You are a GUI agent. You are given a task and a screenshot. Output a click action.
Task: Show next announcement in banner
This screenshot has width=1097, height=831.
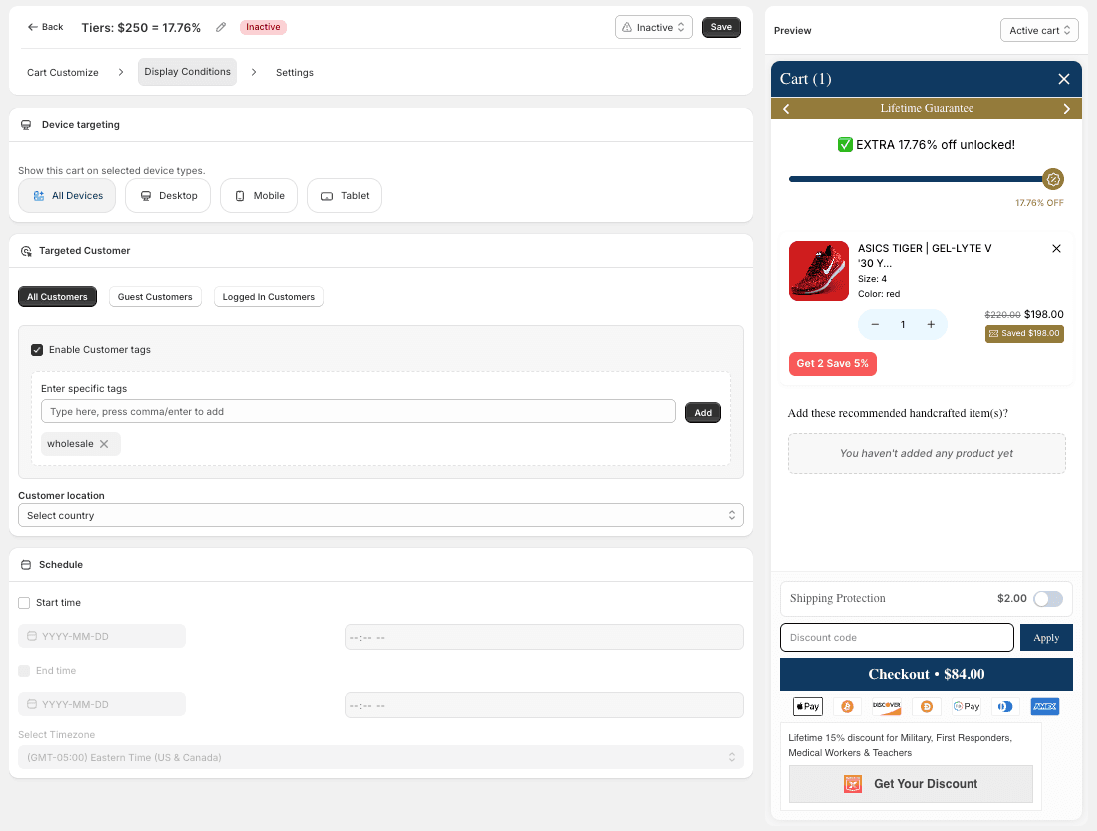(1066, 108)
